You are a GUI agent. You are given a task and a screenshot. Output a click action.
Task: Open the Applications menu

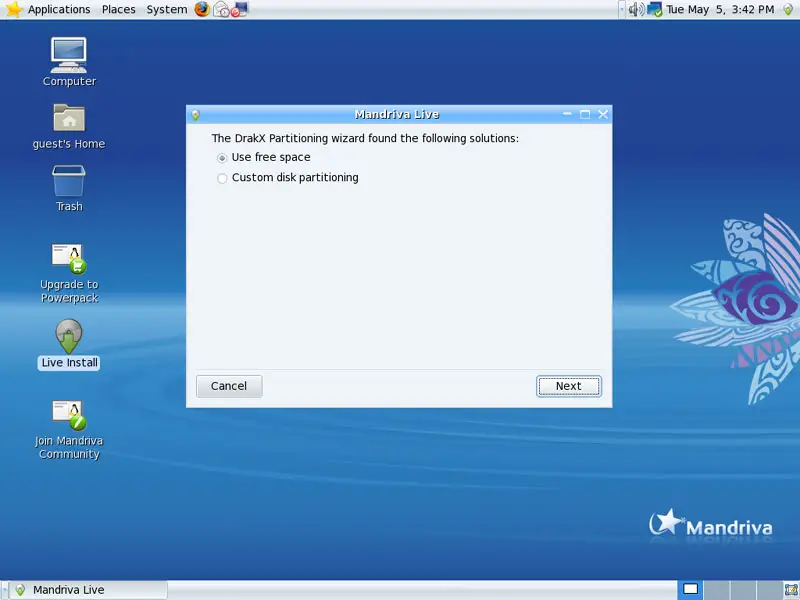pyautogui.click(x=59, y=9)
